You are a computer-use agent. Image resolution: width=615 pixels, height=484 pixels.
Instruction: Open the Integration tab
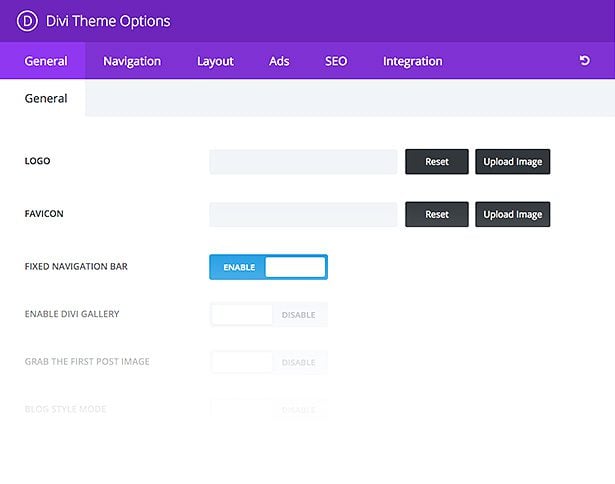(x=413, y=61)
